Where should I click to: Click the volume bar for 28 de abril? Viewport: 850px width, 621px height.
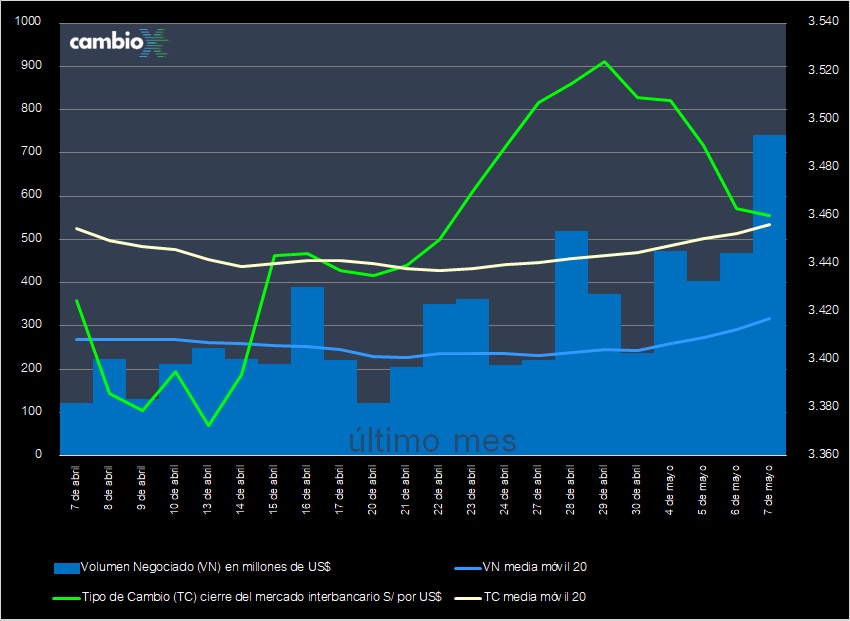point(571,342)
